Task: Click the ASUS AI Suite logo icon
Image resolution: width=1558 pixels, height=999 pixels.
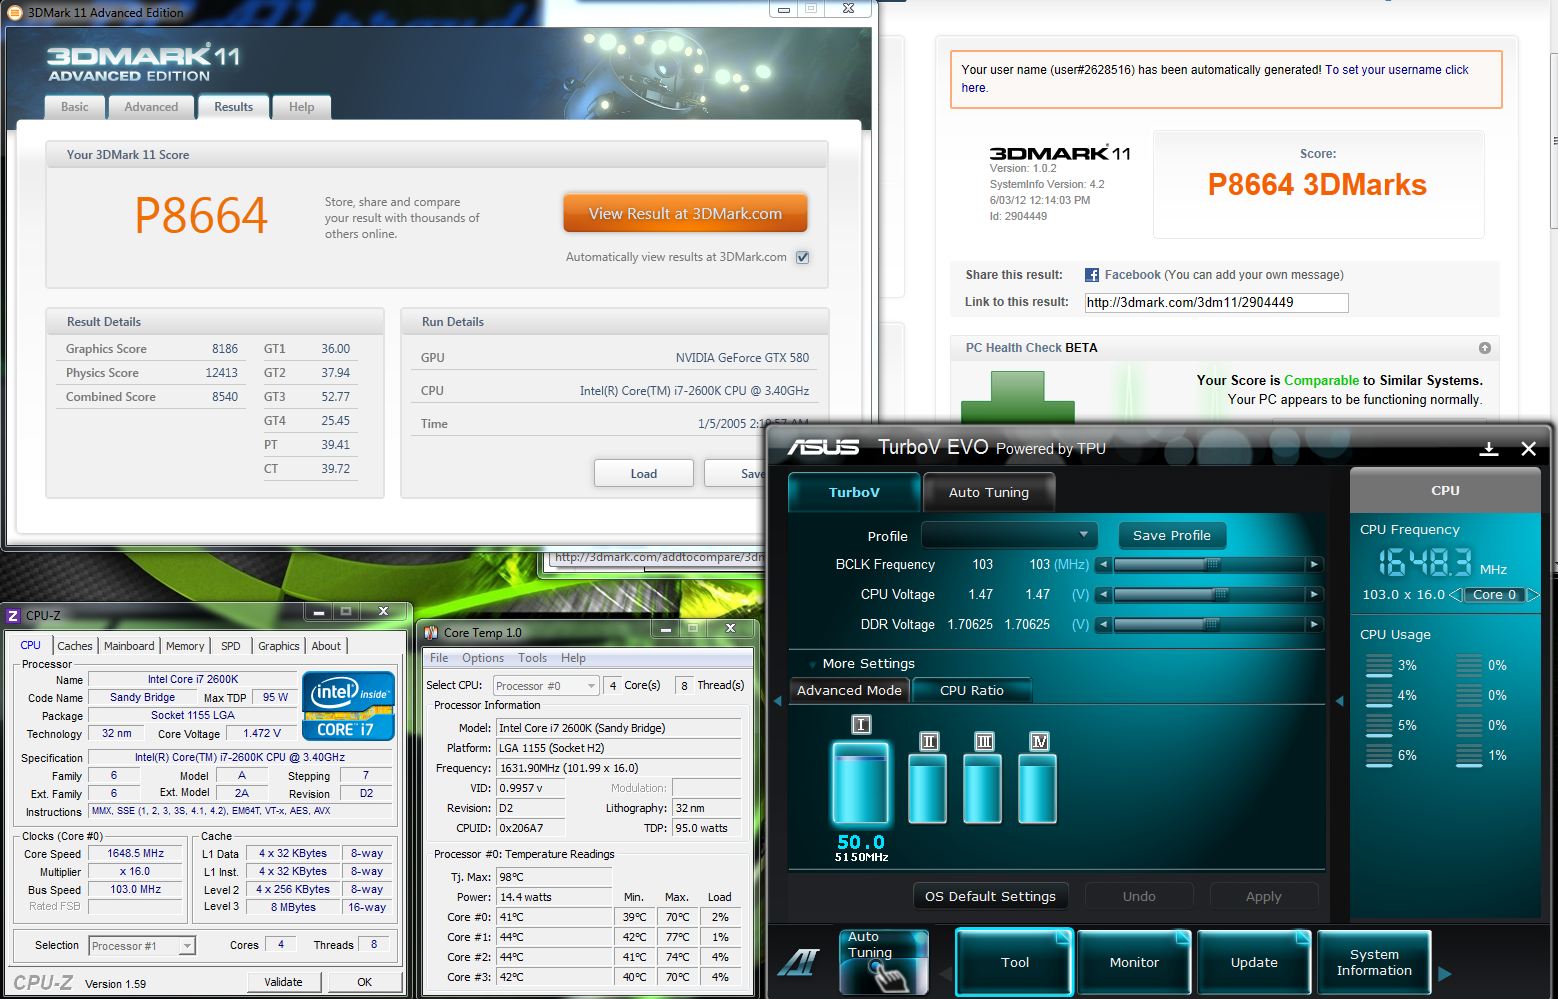Action: coord(799,962)
